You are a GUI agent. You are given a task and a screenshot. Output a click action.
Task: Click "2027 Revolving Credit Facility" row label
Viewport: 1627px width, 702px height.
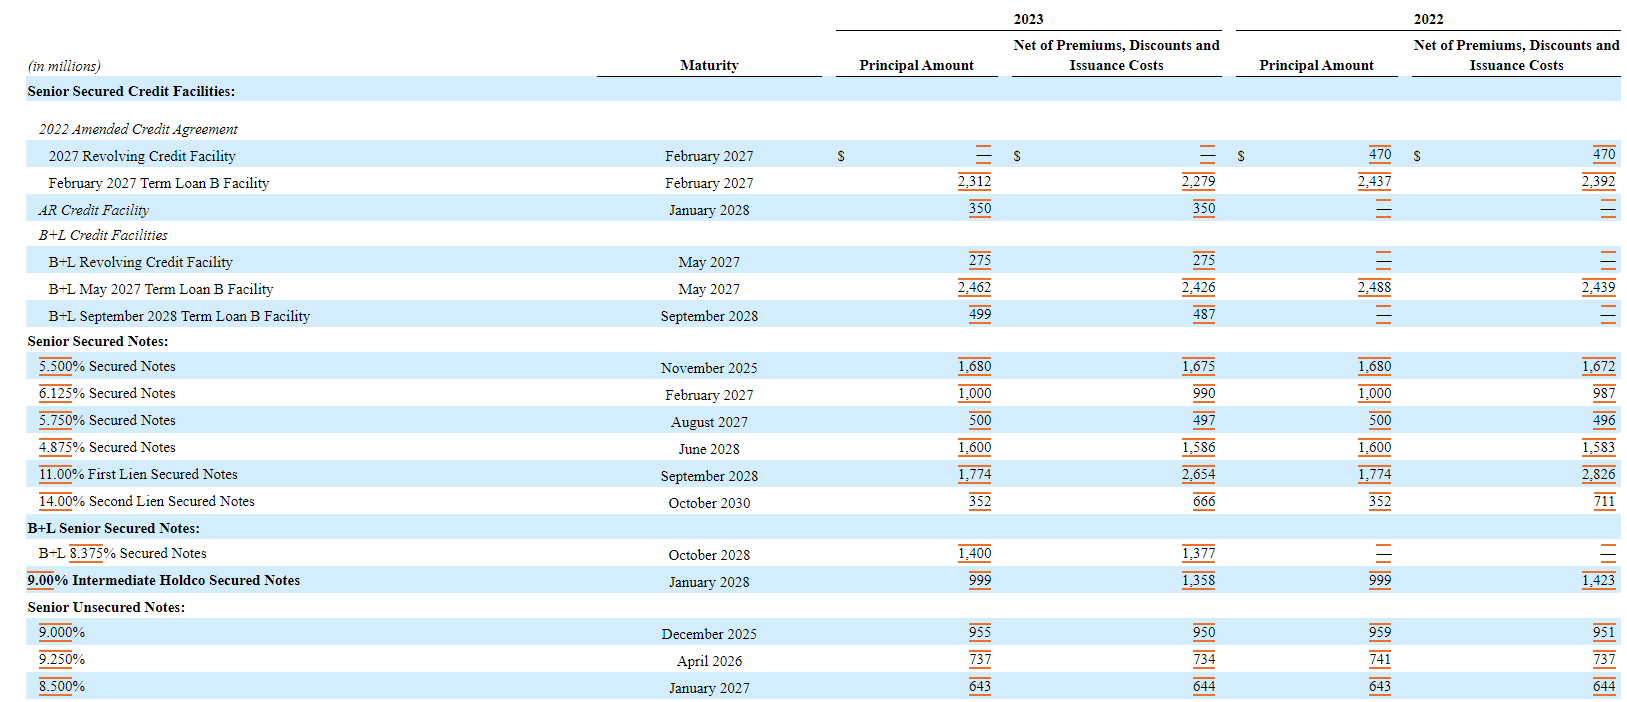(x=142, y=156)
